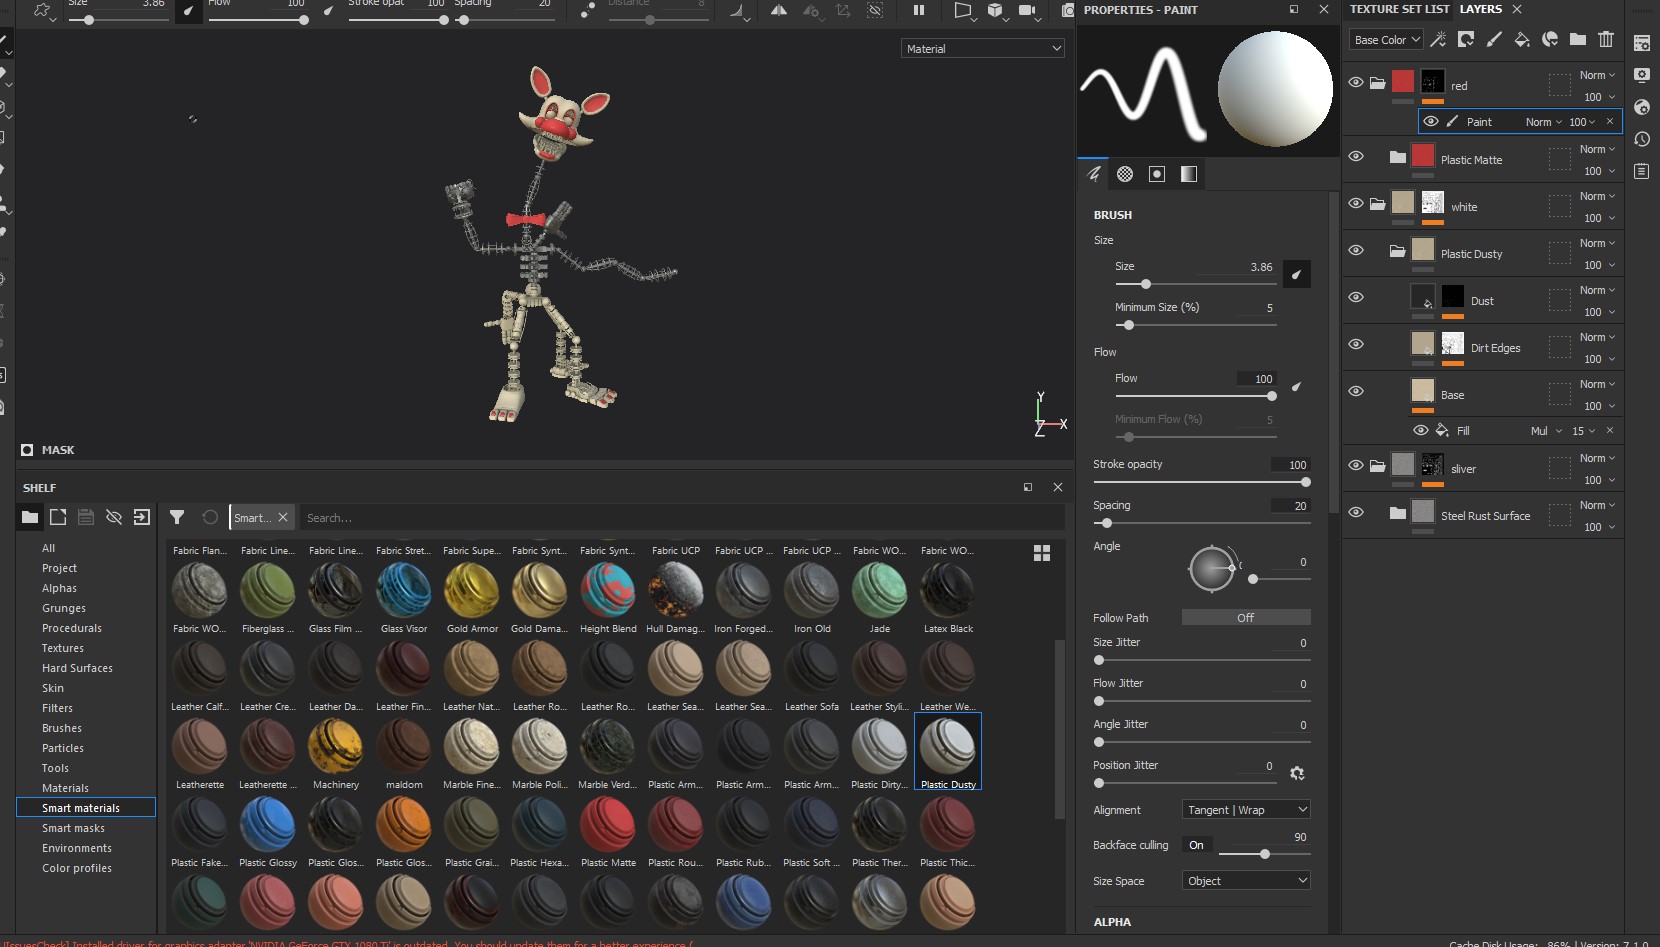Hide the Dust layer
This screenshot has height=947, width=1660.
(x=1356, y=298)
